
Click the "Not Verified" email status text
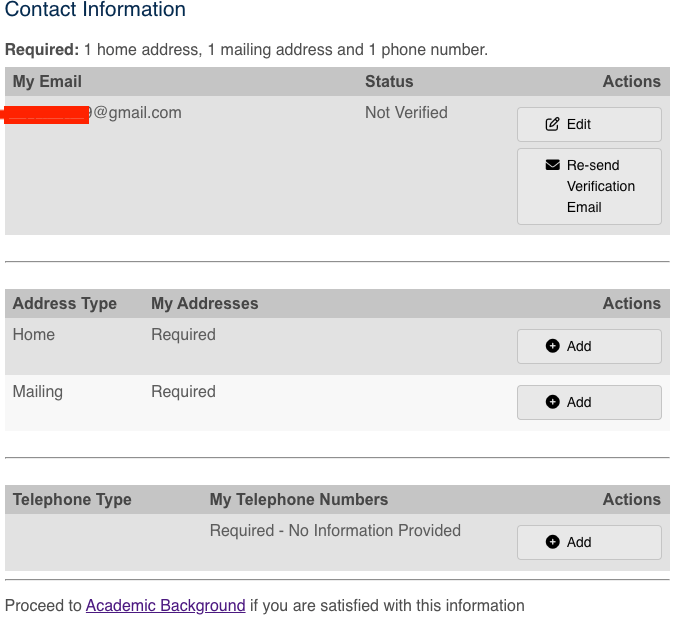point(406,112)
